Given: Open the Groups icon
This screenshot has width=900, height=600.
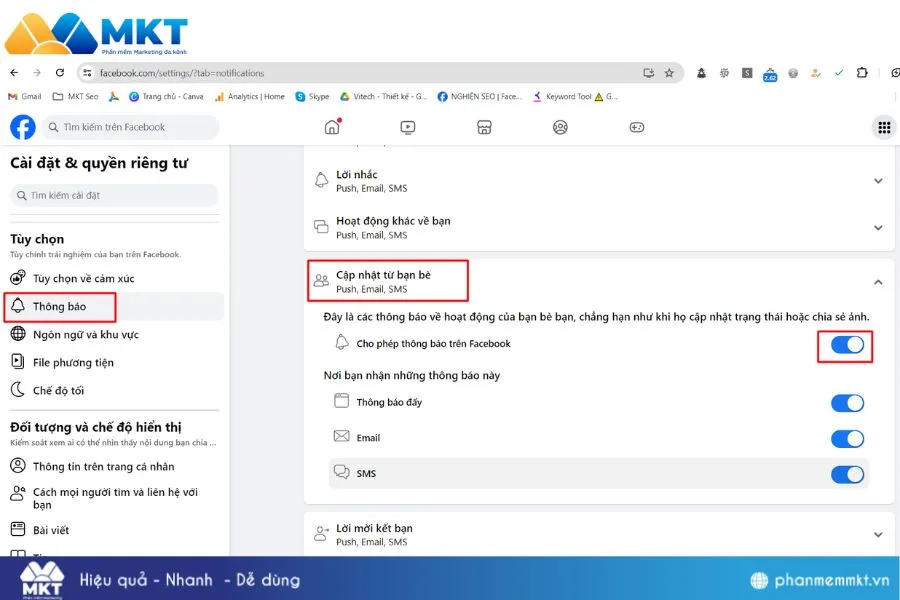Looking at the screenshot, I should 560,127.
